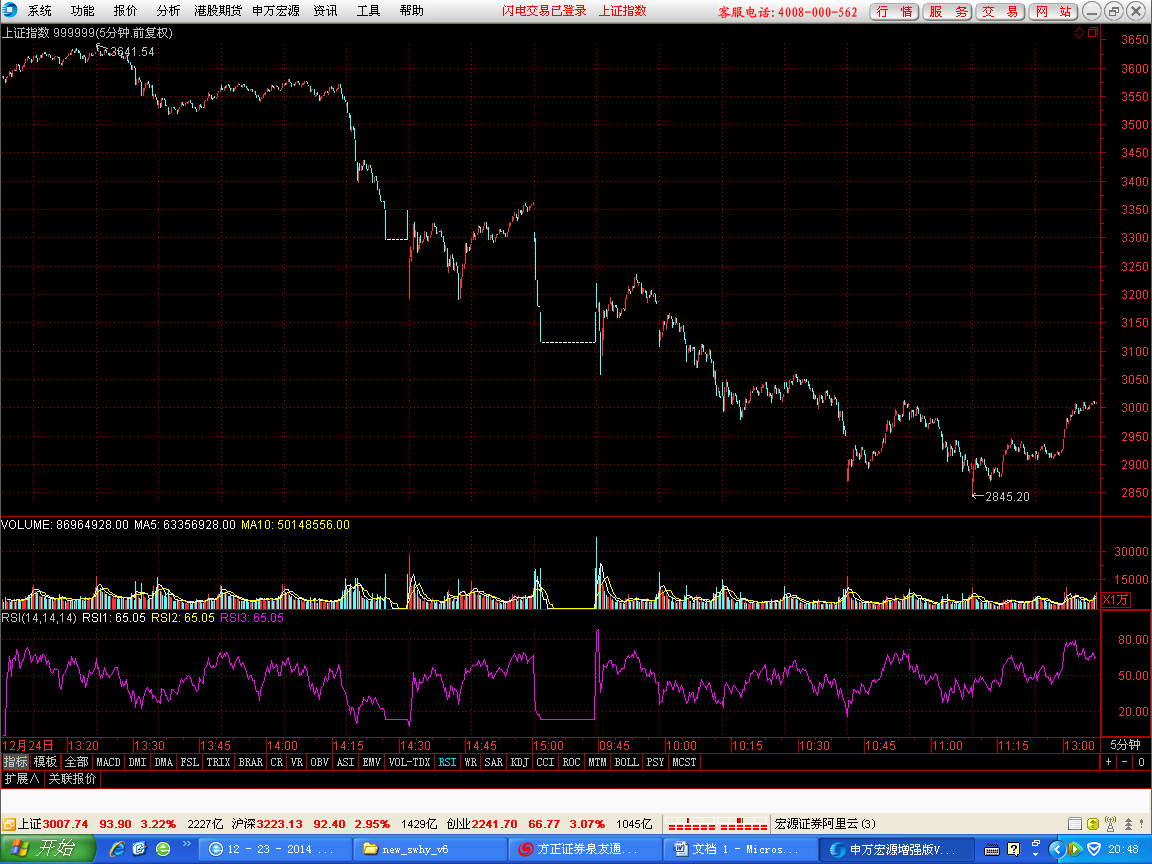Switch indicator to DMI
1152x864 pixels.
(x=137, y=763)
